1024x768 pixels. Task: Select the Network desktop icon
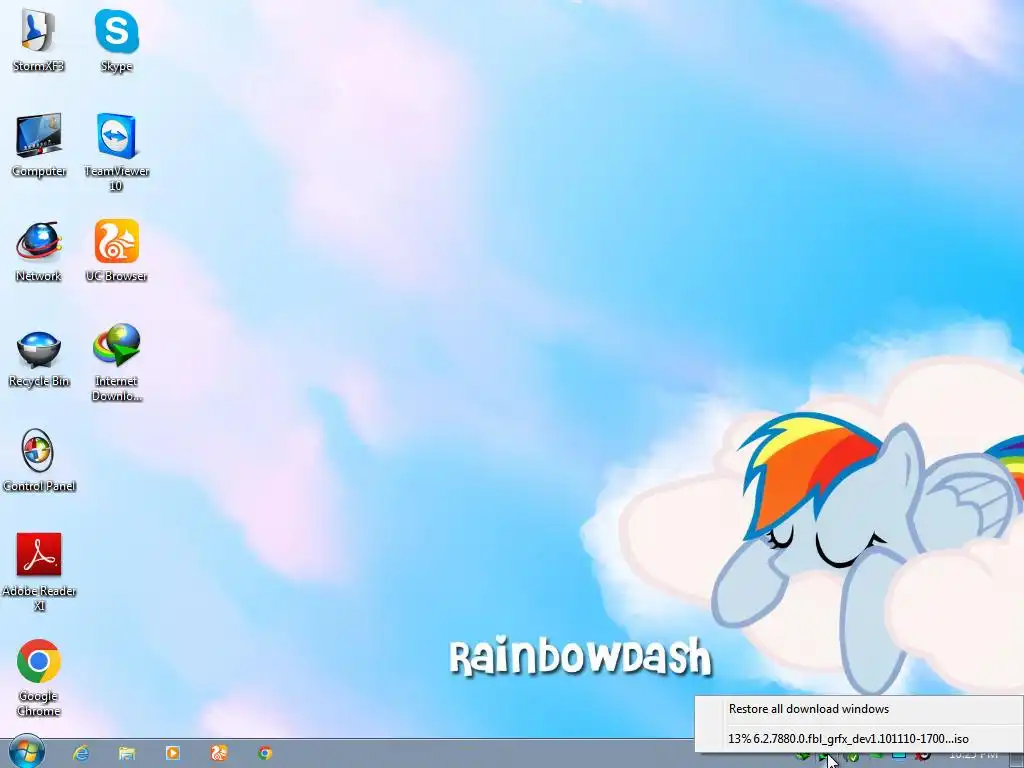(39, 251)
